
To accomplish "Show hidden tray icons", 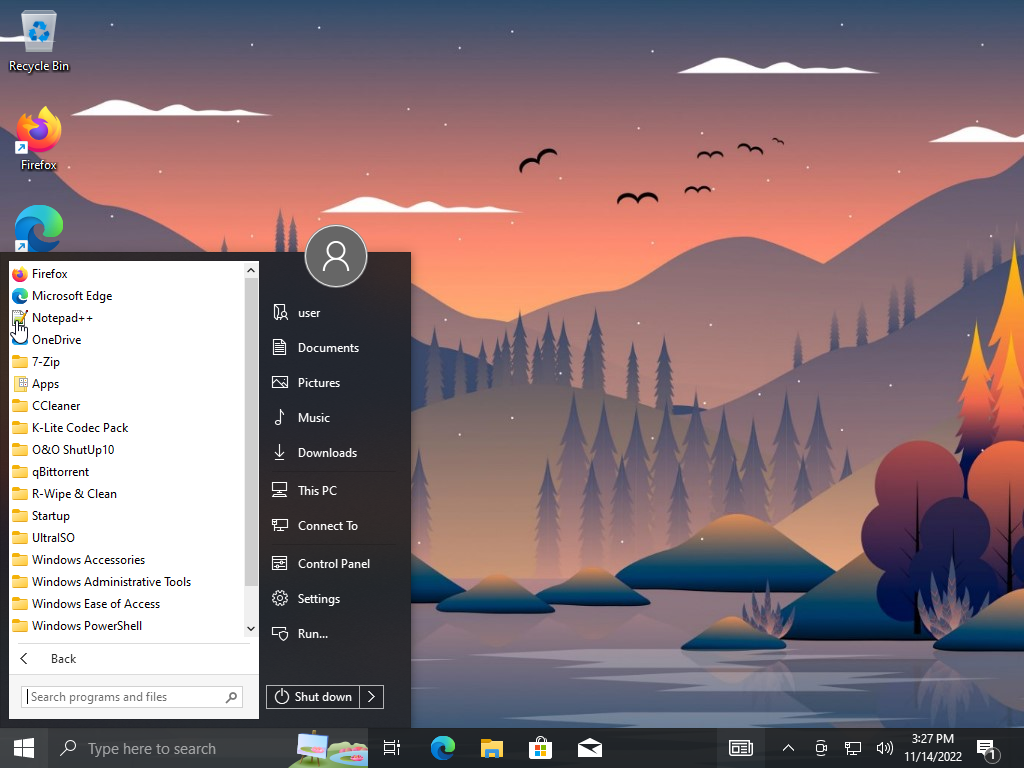I will (x=788, y=748).
